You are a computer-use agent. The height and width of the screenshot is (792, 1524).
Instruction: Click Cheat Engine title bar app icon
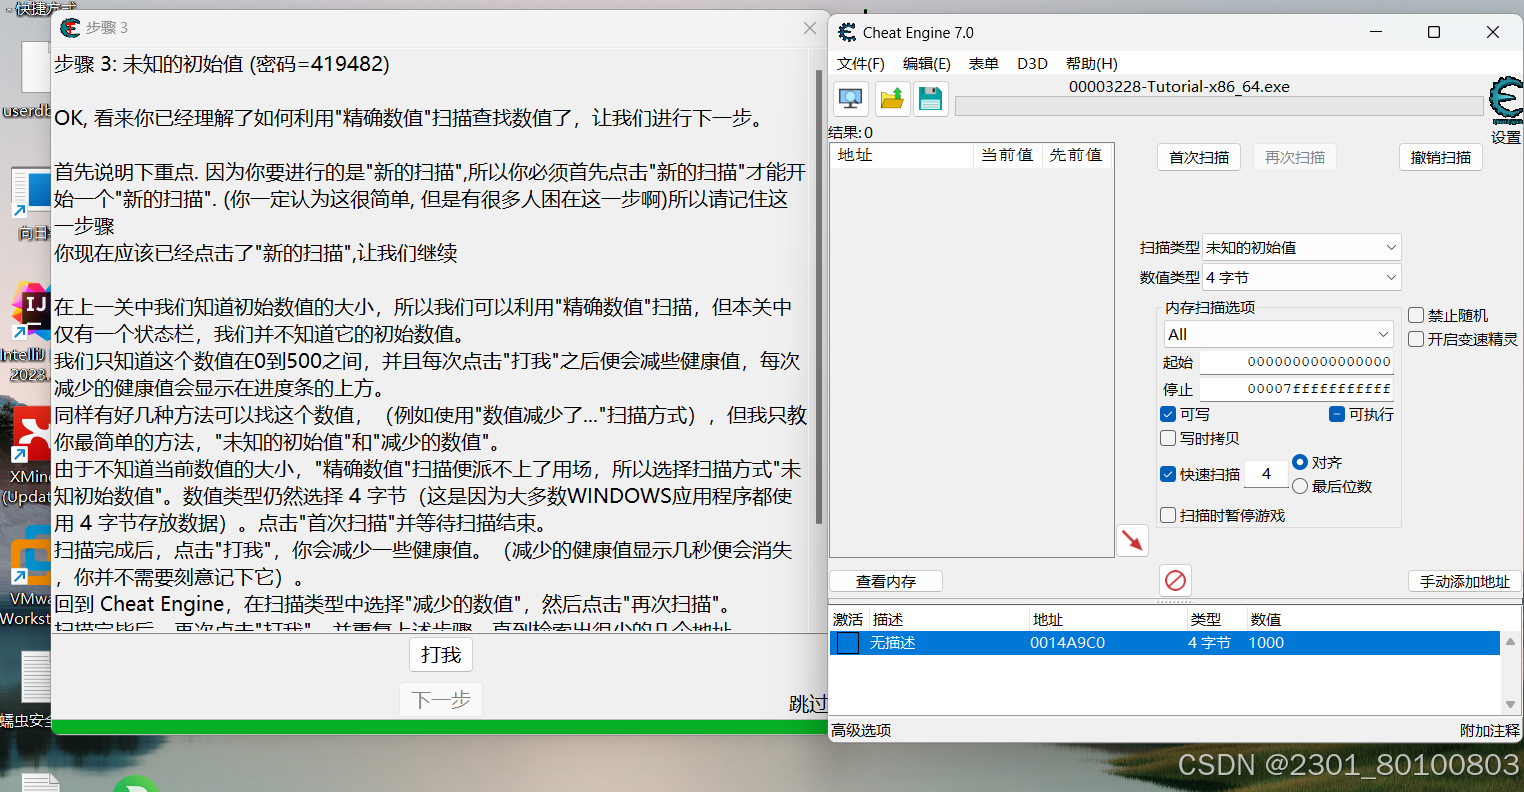click(x=846, y=33)
